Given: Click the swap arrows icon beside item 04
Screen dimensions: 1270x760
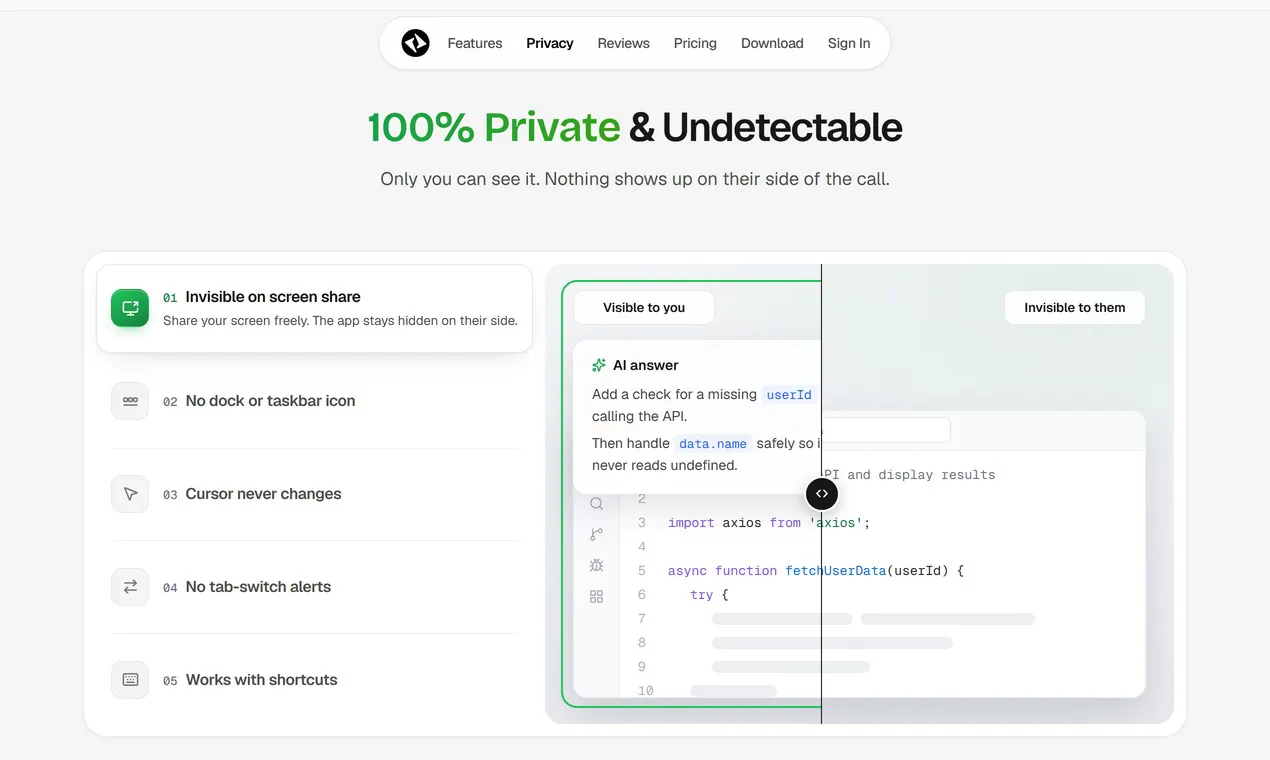Looking at the screenshot, I should click(130, 587).
